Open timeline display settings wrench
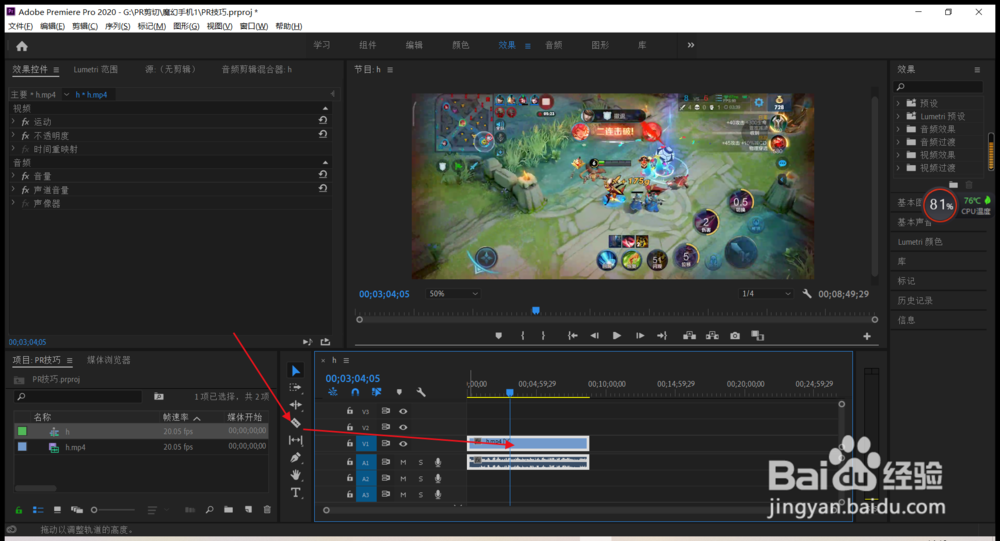Screen dimensions: 1000x541 [421, 392]
